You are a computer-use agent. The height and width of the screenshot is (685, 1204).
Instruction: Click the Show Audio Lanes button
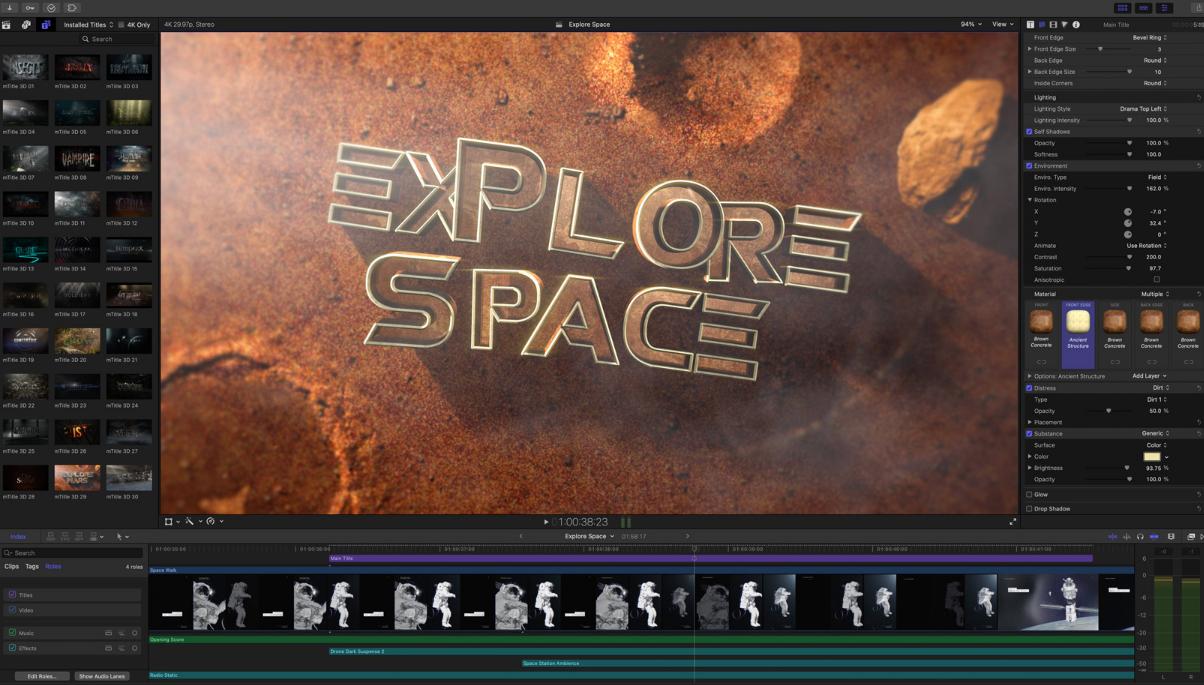click(101, 676)
